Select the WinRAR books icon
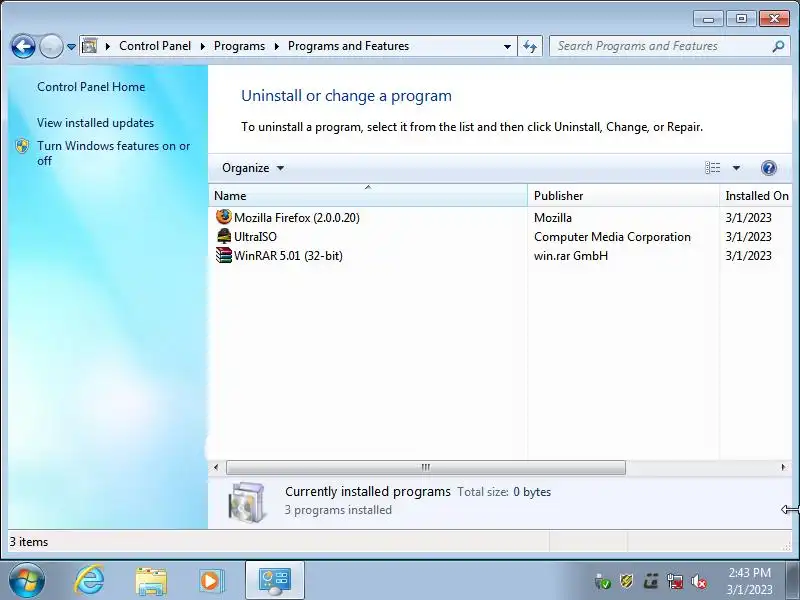The width and height of the screenshot is (800, 600). click(x=223, y=255)
